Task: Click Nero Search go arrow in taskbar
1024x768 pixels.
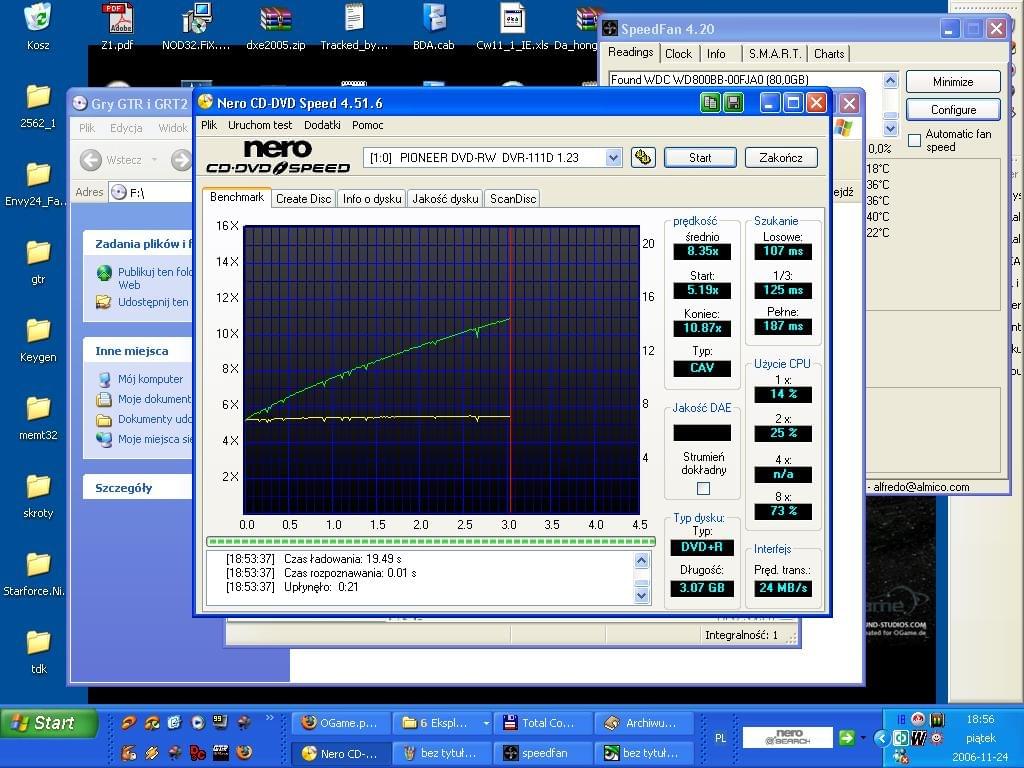Action: 846,738
